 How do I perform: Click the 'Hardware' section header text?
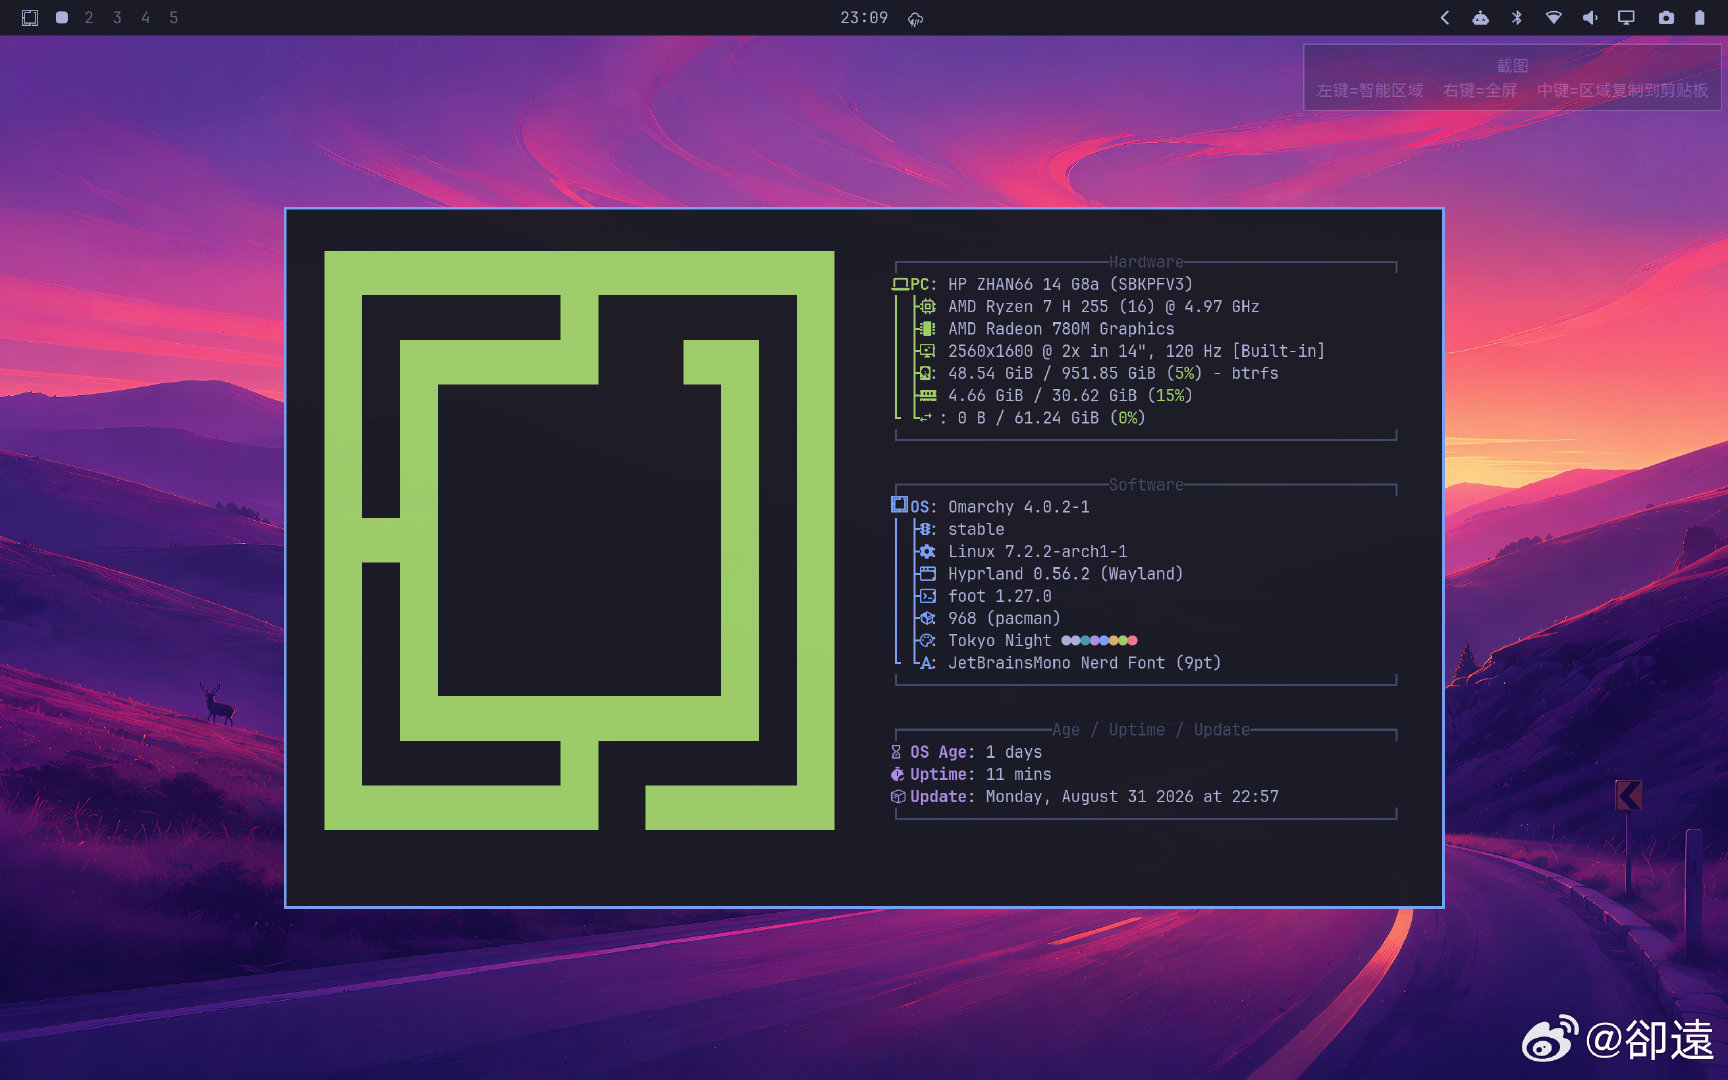point(1146,262)
